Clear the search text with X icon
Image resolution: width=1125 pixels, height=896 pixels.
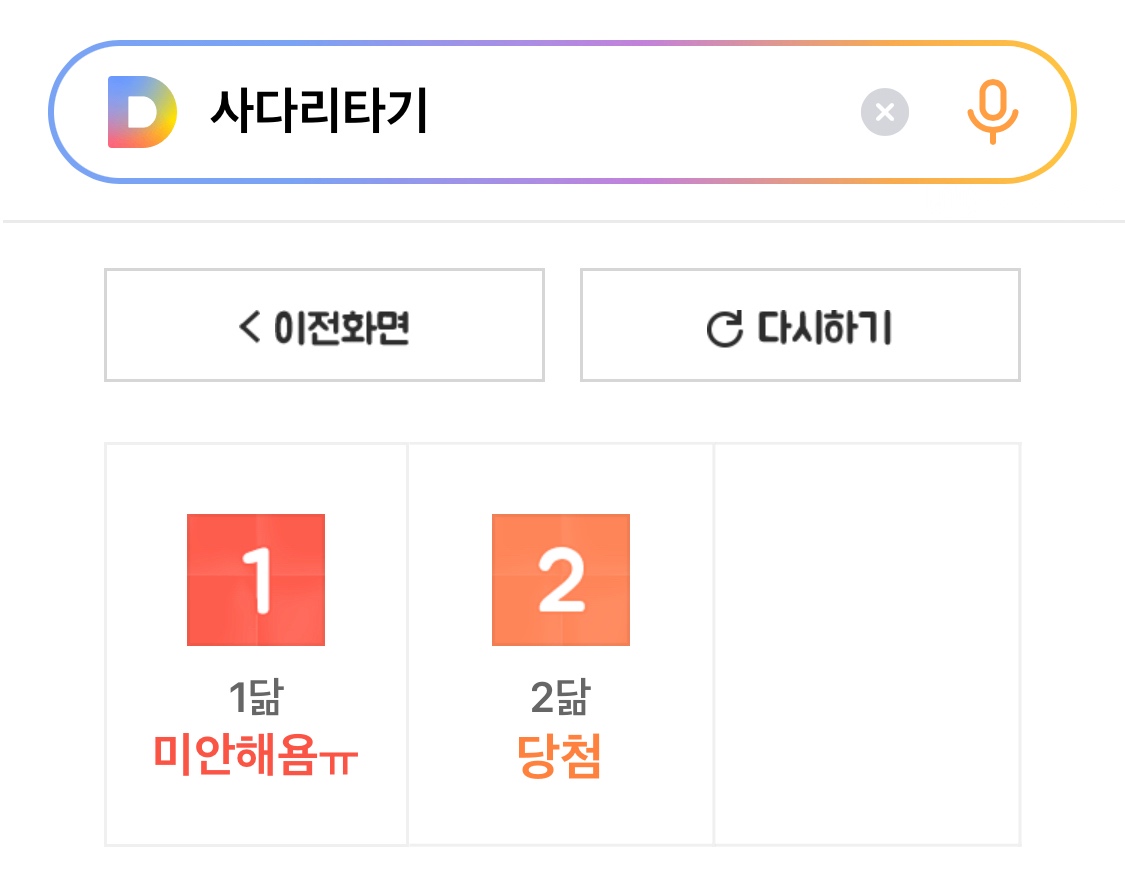click(x=884, y=112)
